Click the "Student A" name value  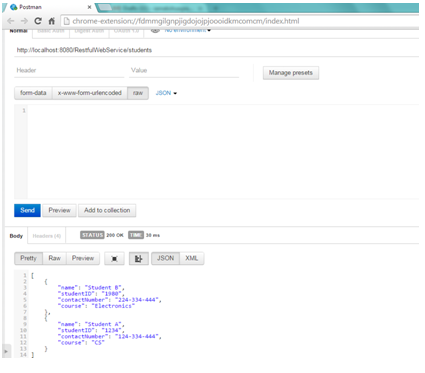104,324
